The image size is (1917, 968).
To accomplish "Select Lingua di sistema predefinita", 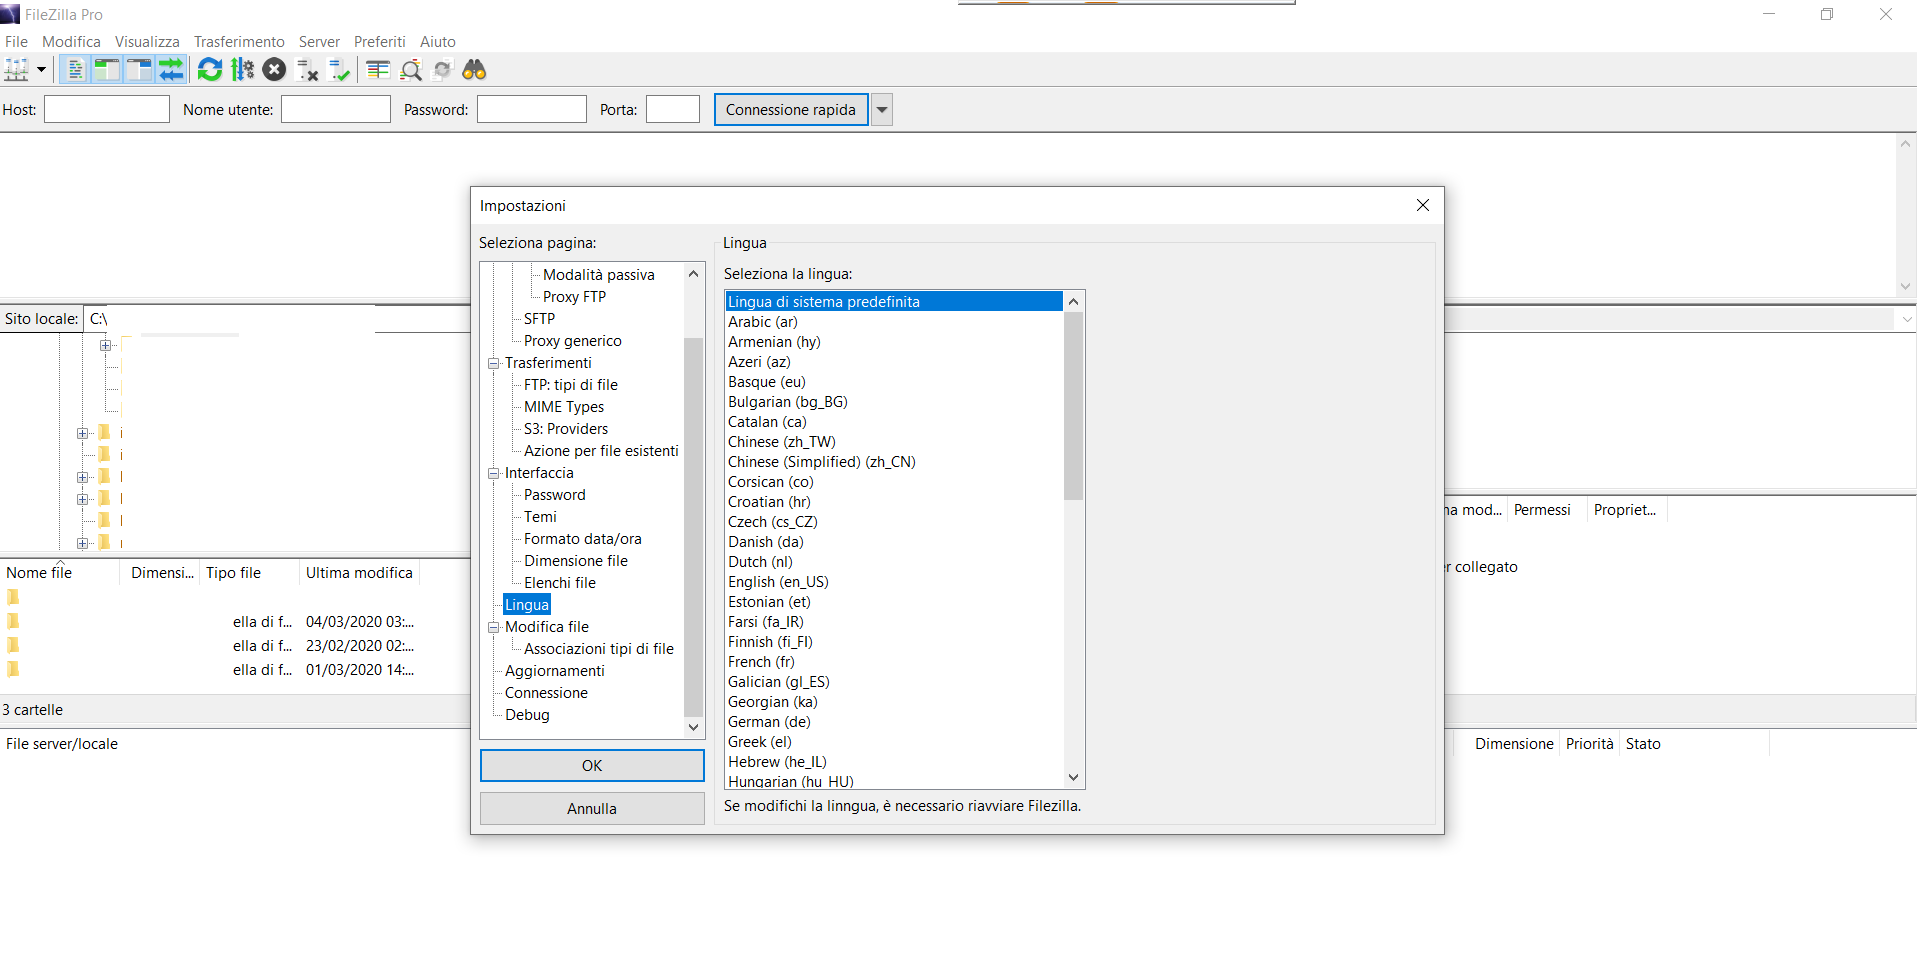I will pos(894,302).
